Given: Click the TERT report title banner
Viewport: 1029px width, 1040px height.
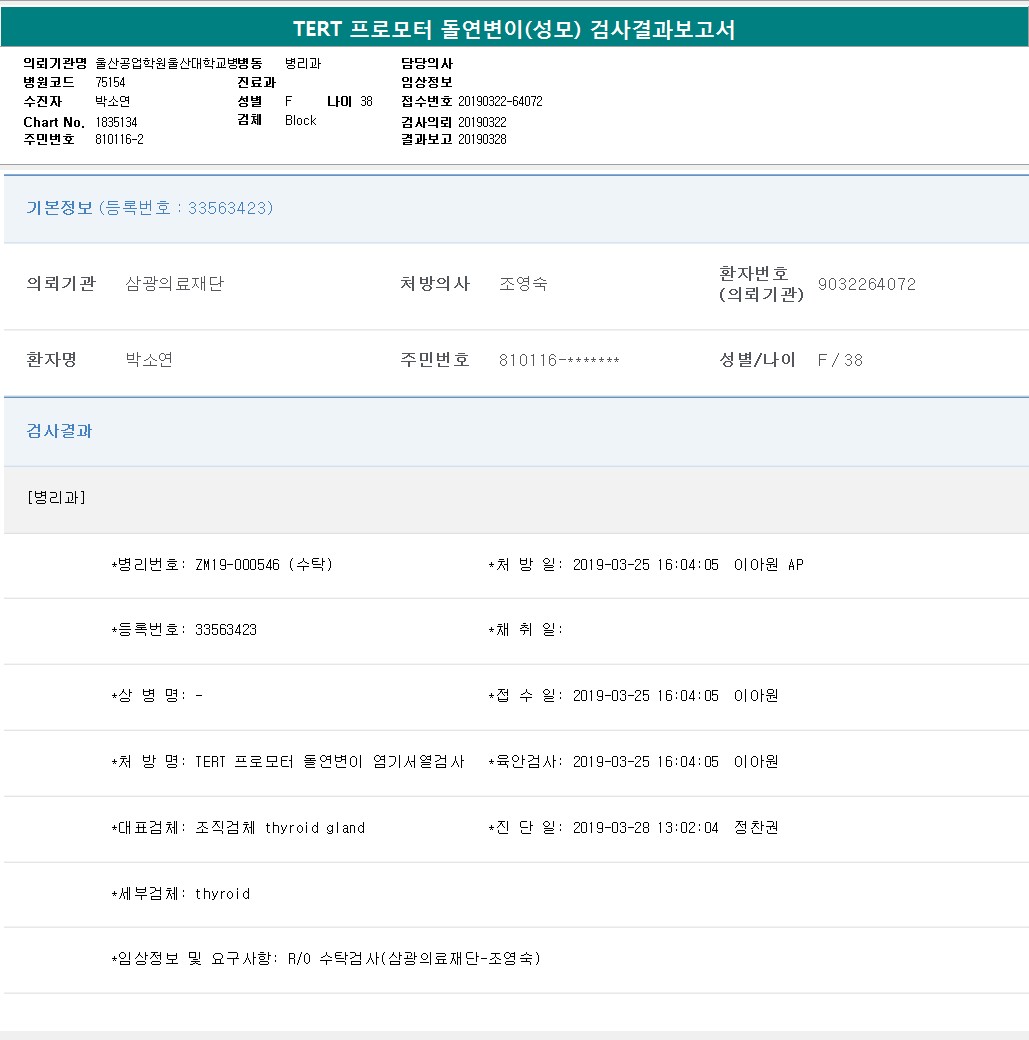Looking at the screenshot, I should point(514,29).
